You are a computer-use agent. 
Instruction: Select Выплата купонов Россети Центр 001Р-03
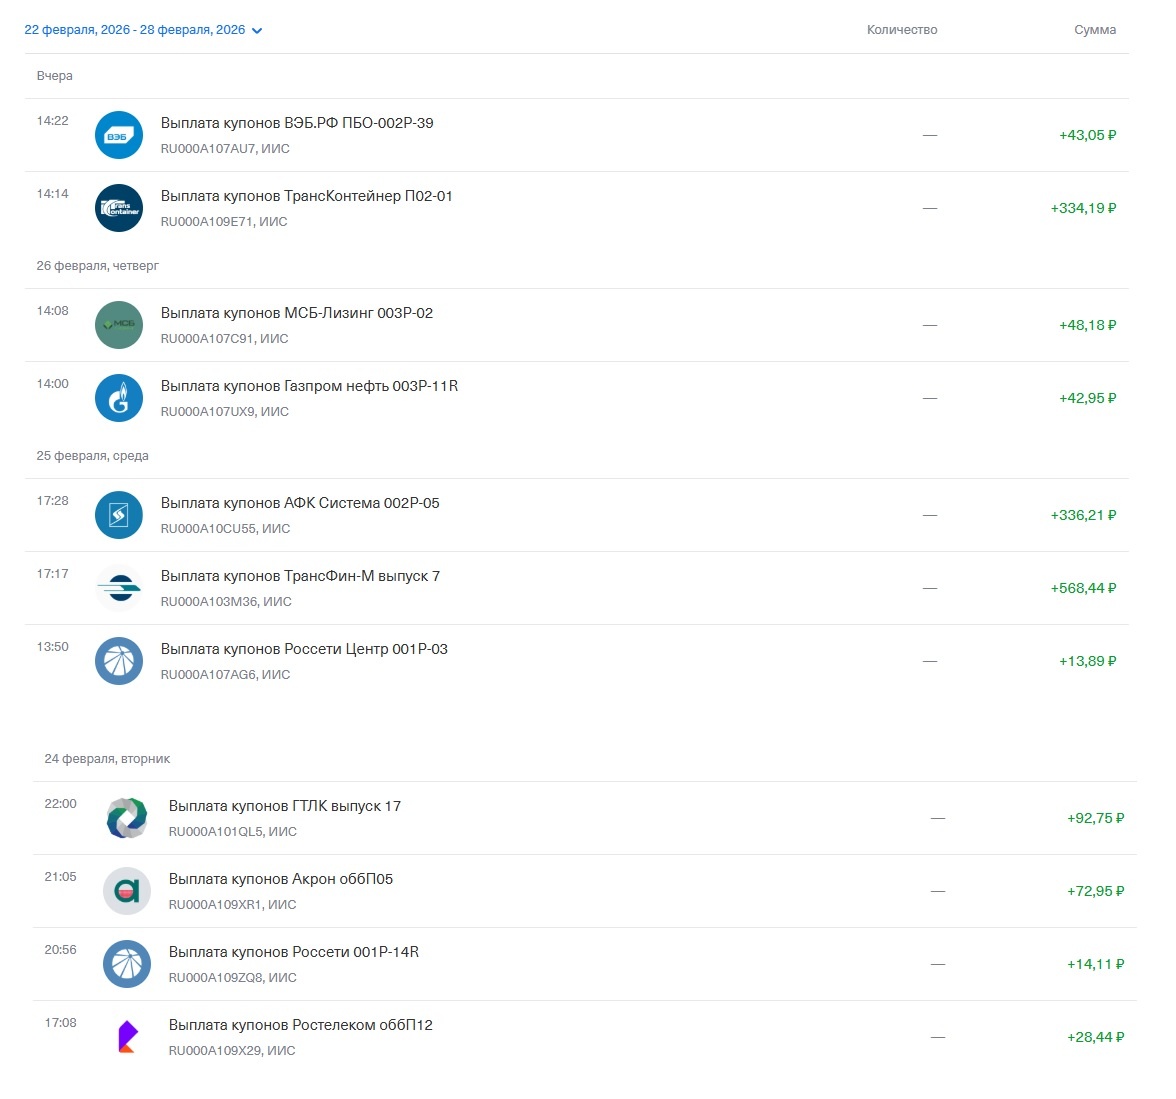click(x=304, y=649)
